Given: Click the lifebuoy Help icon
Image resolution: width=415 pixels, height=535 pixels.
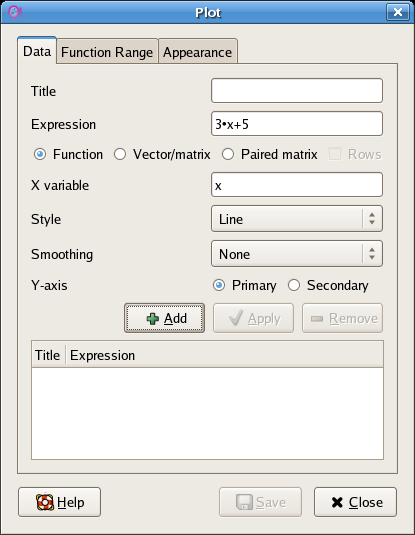Looking at the screenshot, I should 45,502.
